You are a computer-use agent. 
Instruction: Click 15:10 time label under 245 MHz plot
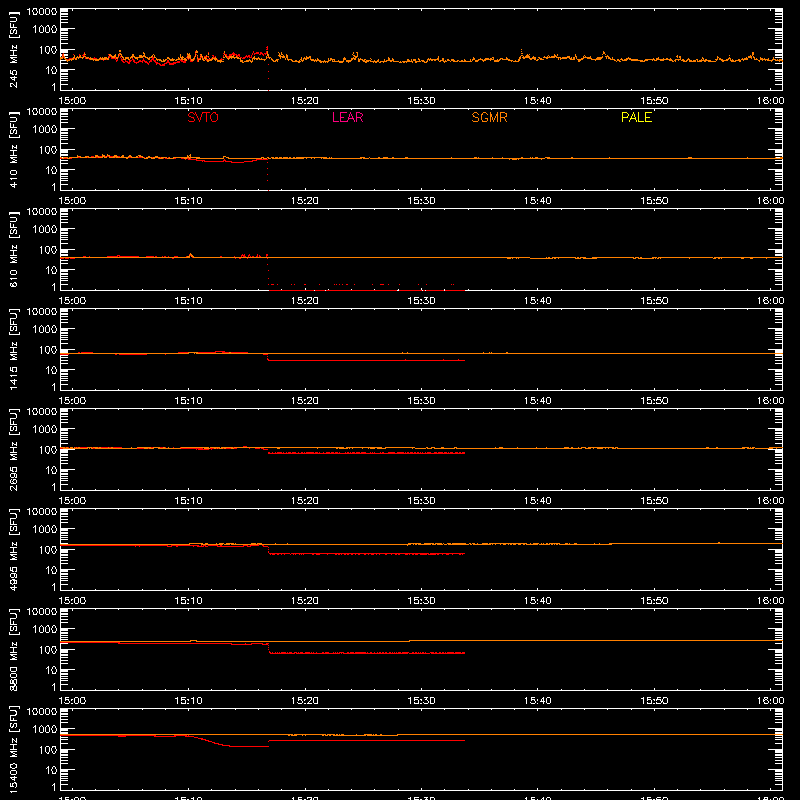click(188, 101)
